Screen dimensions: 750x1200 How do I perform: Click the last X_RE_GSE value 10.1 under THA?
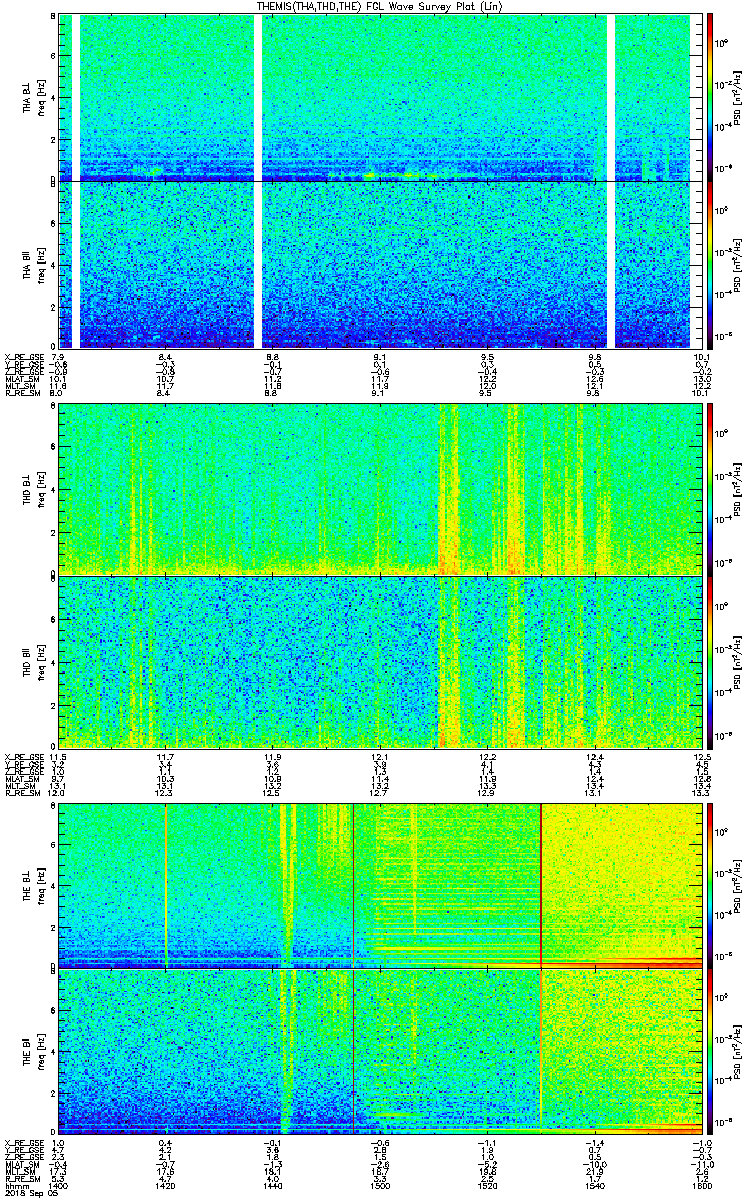pos(701,357)
